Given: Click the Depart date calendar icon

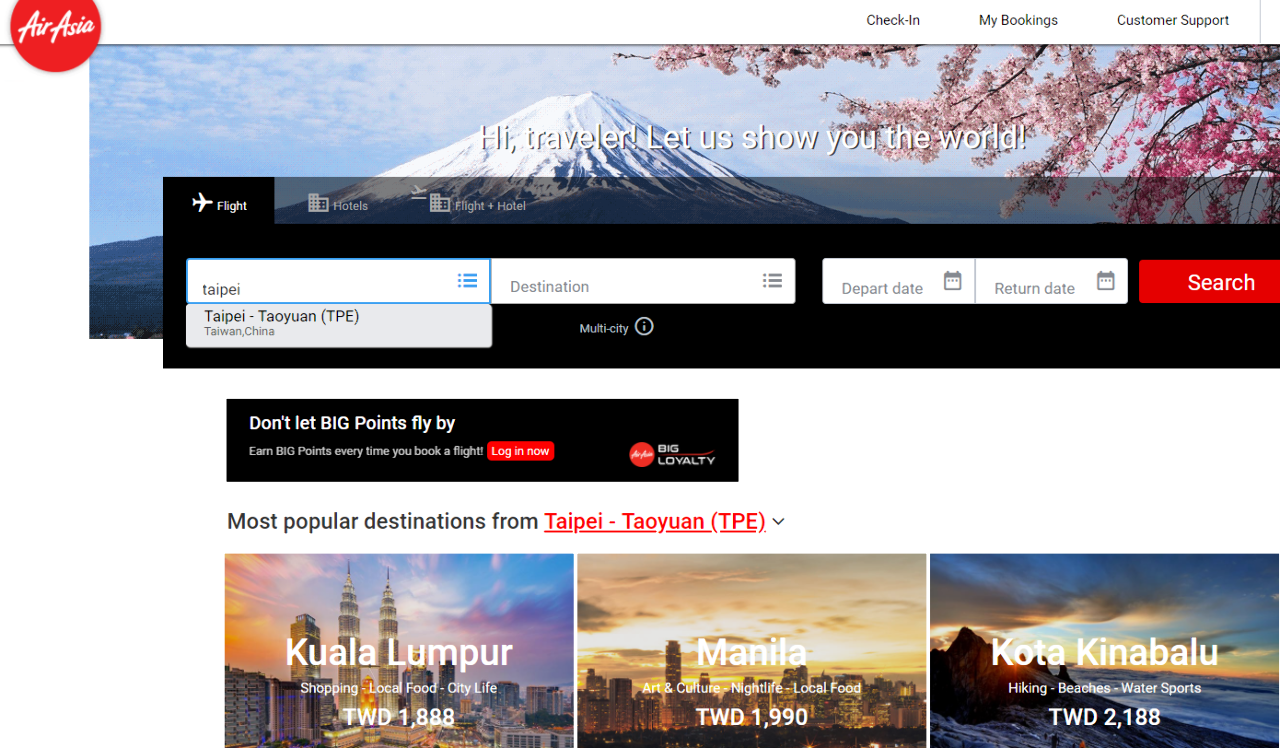Looking at the screenshot, I should tap(953, 281).
